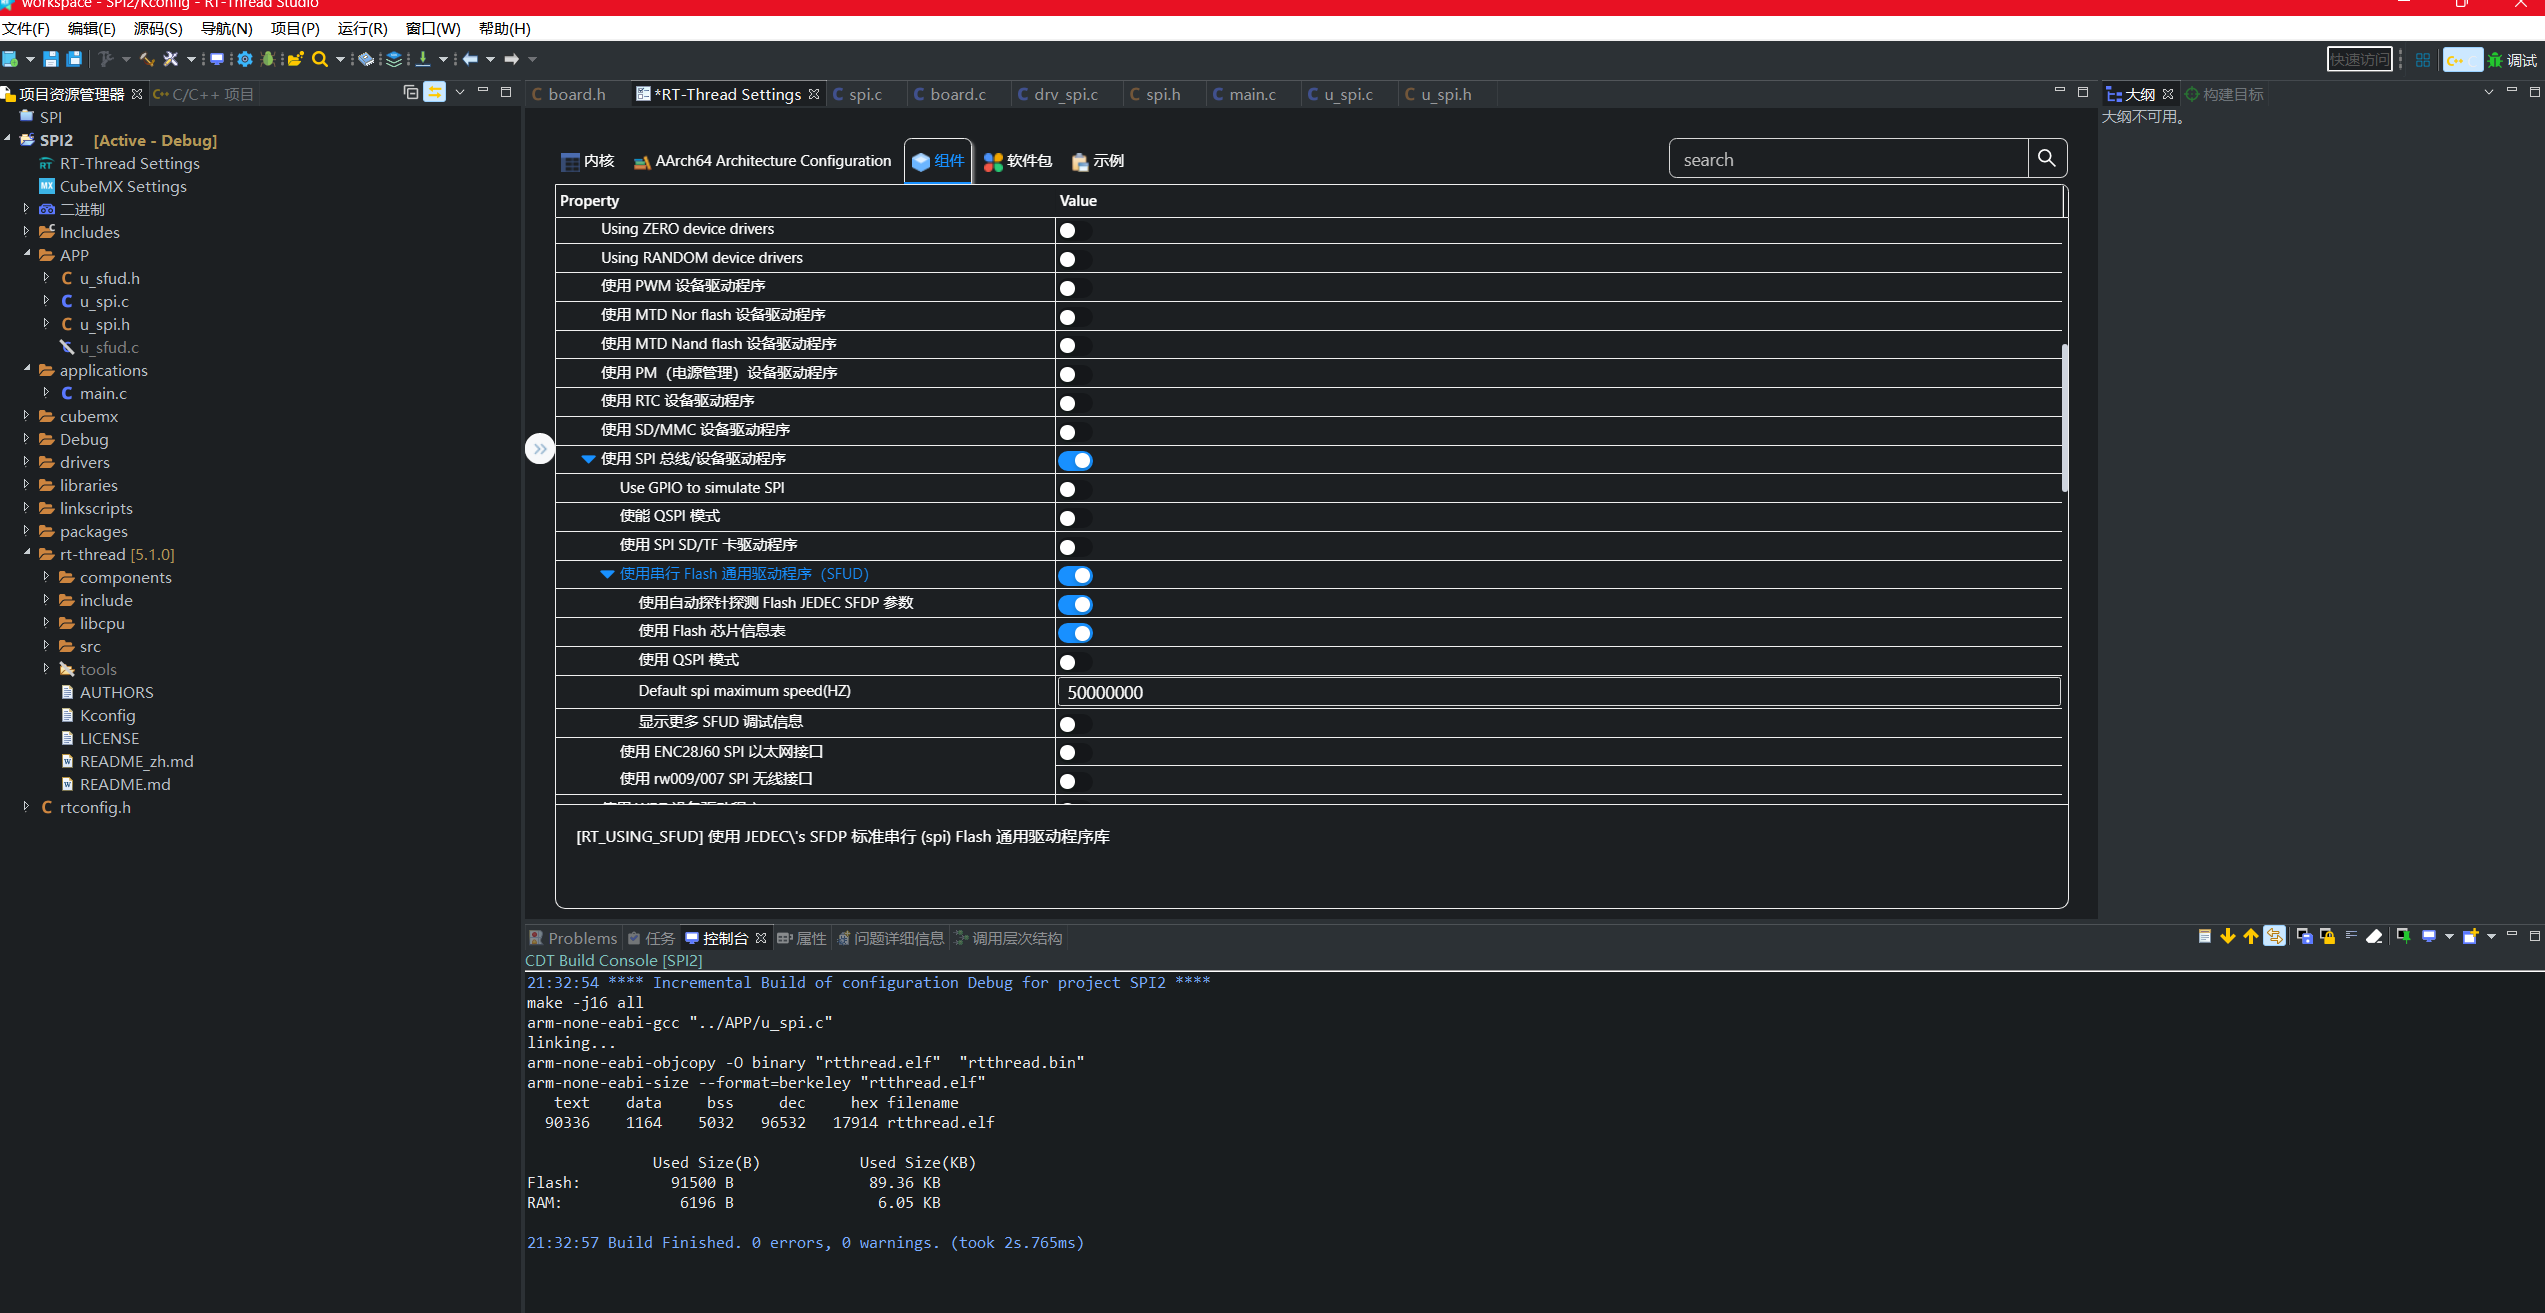2545x1313 pixels.
Task: Open the 源码(S) menu
Action: pos(156,28)
